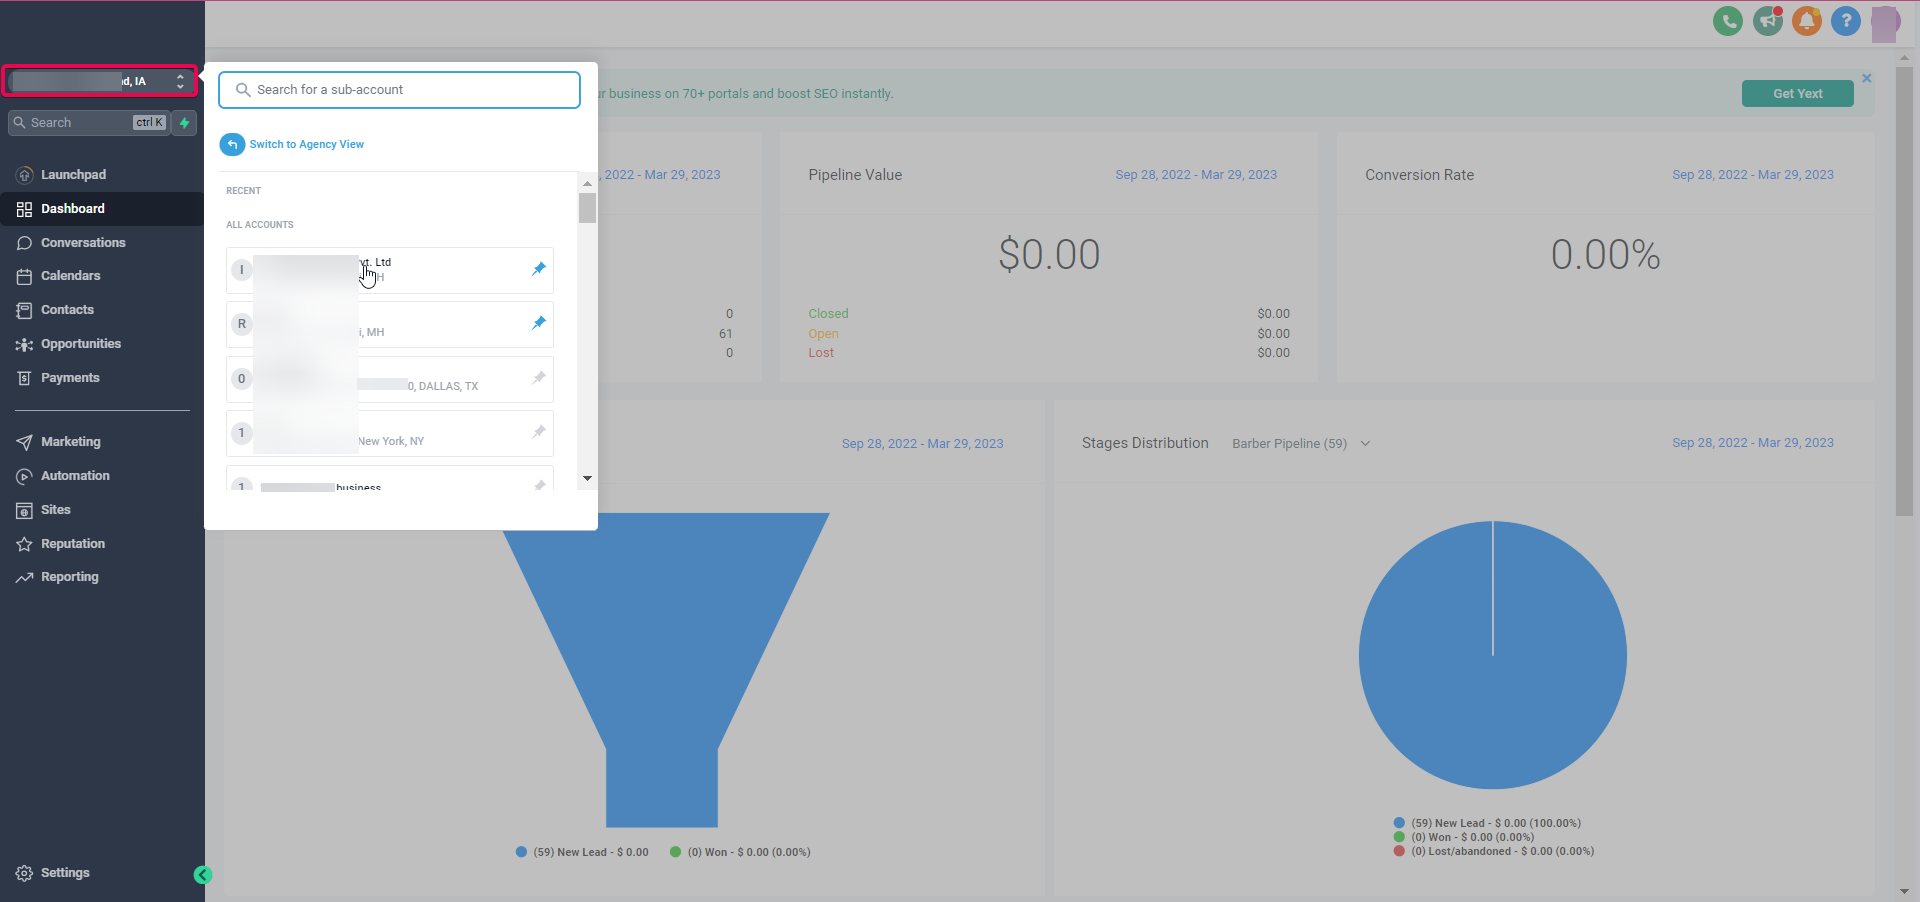Collapse sidebar with green arrow icon

pyautogui.click(x=203, y=875)
